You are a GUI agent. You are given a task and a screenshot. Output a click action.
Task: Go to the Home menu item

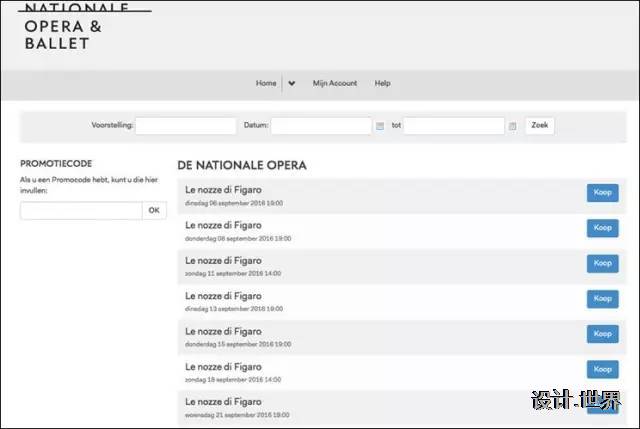click(266, 83)
